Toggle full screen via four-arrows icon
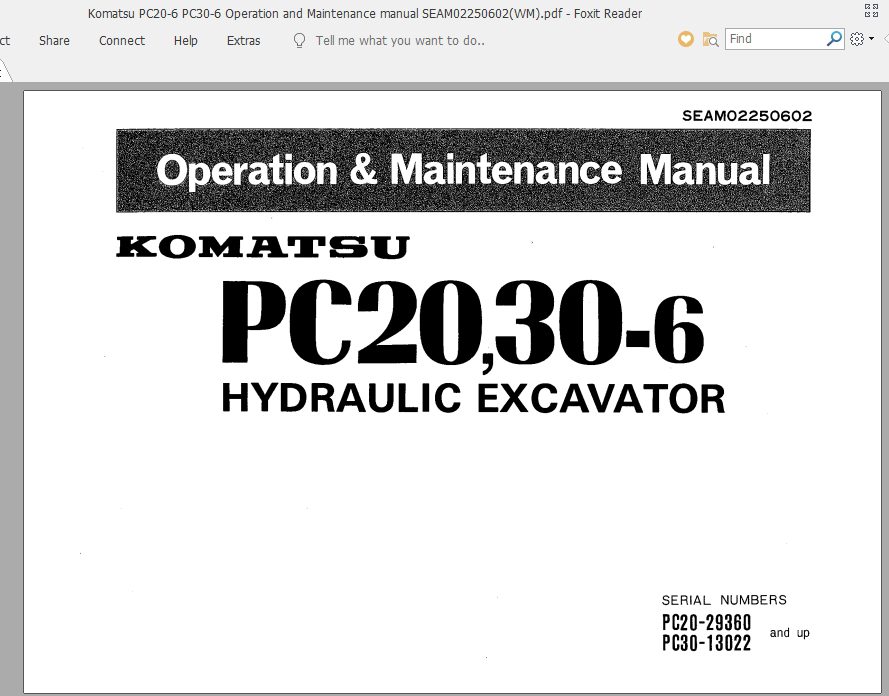This screenshot has width=889, height=696. 871,10
